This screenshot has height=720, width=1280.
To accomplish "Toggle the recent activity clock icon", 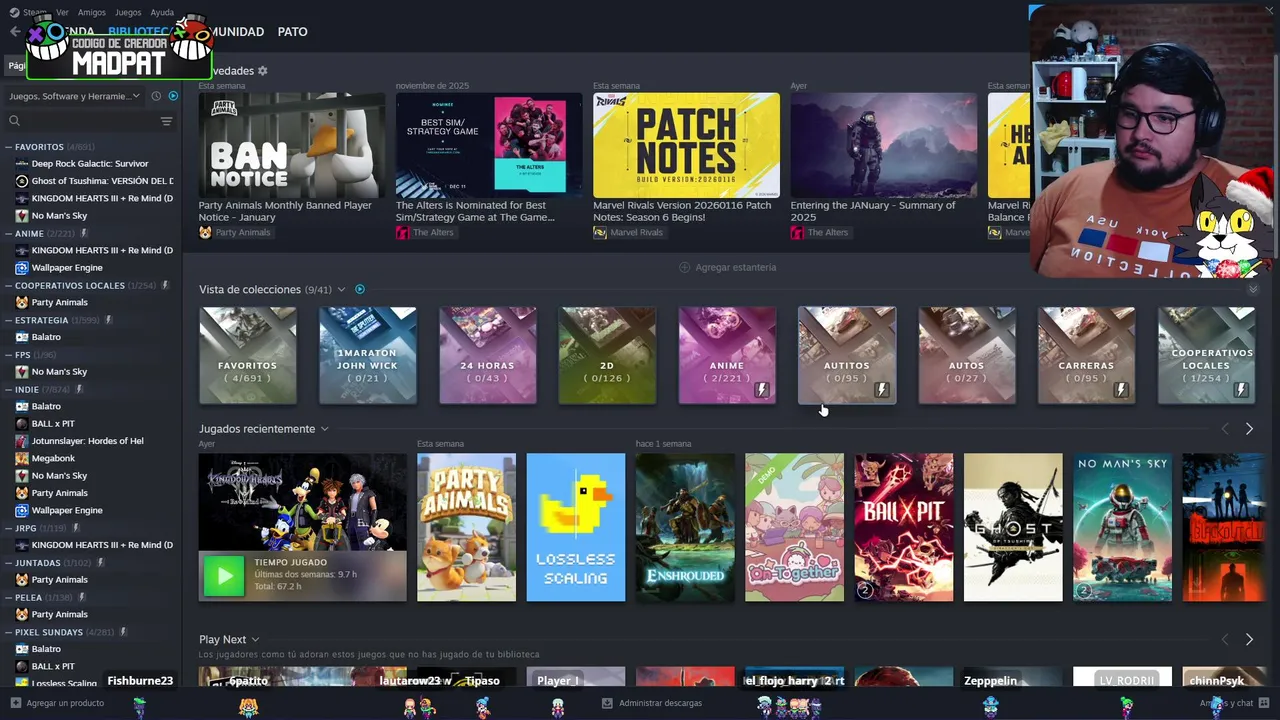I will coord(156,96).
